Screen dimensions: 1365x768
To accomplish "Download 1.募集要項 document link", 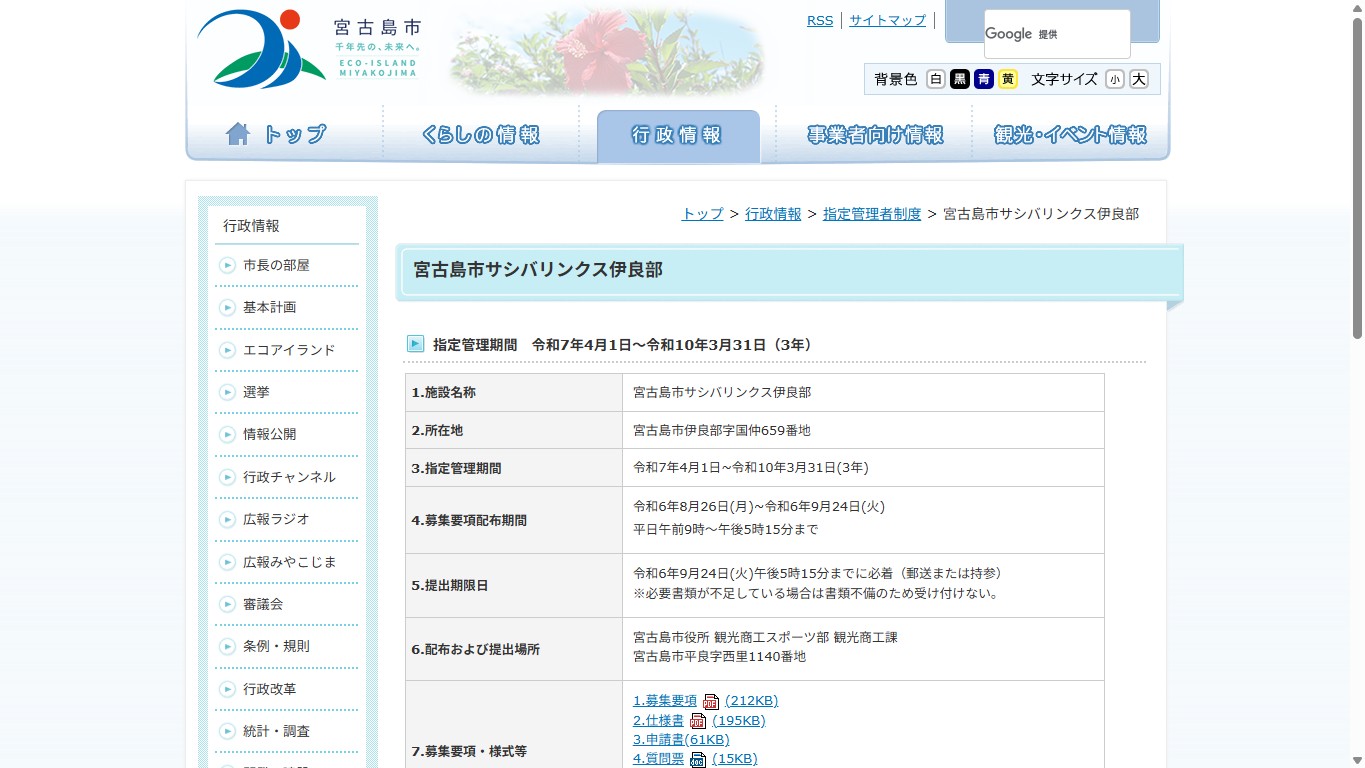I will pyautogui.click(x=665, y=701).
